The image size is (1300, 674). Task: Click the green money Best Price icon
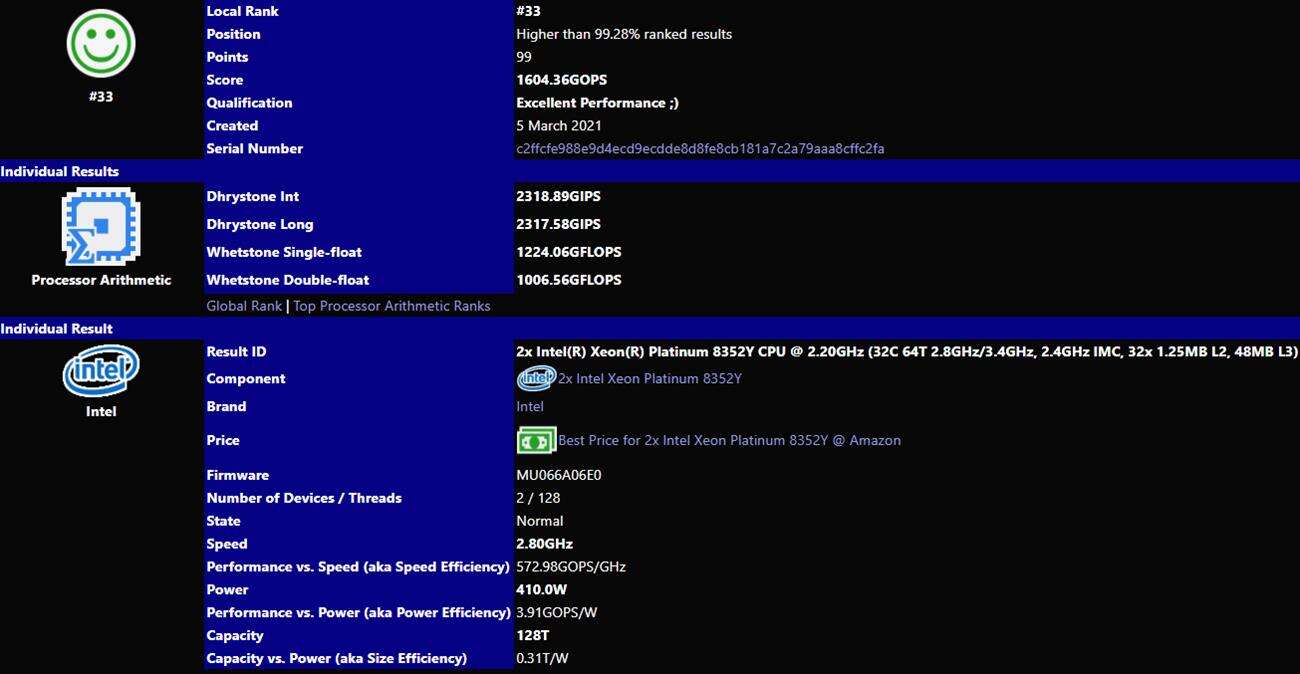coord(536,440)
